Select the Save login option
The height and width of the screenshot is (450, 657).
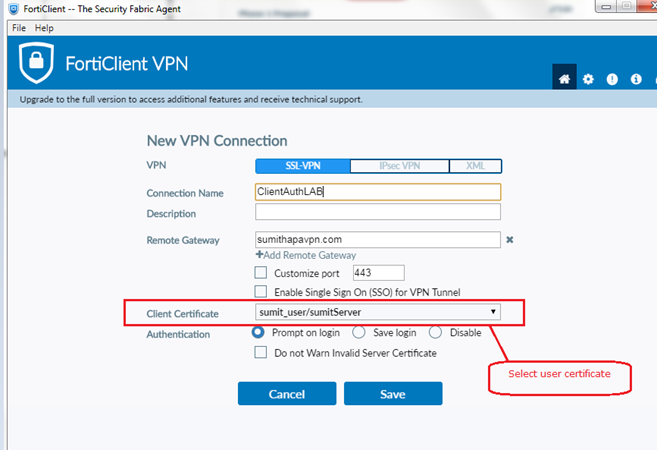[359, 332]
